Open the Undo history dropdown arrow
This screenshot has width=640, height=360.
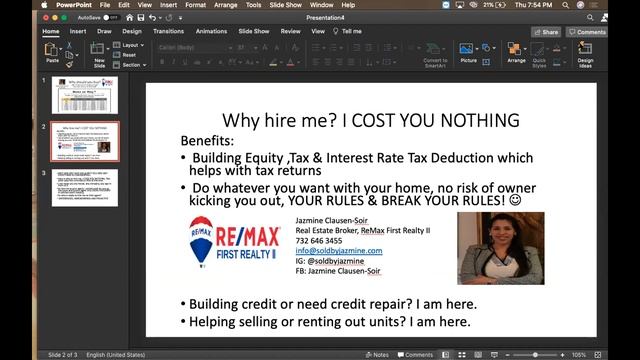pos(160,18)
